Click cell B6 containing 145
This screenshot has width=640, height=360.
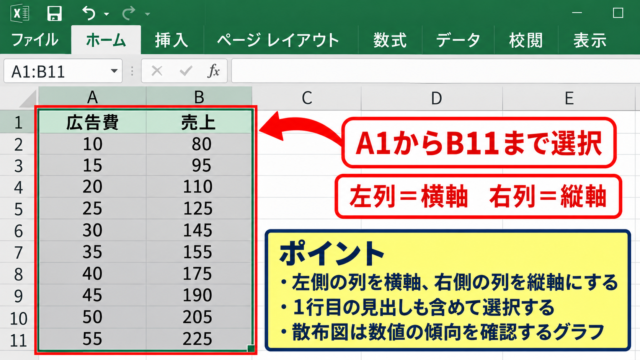[x=199, y=231]
